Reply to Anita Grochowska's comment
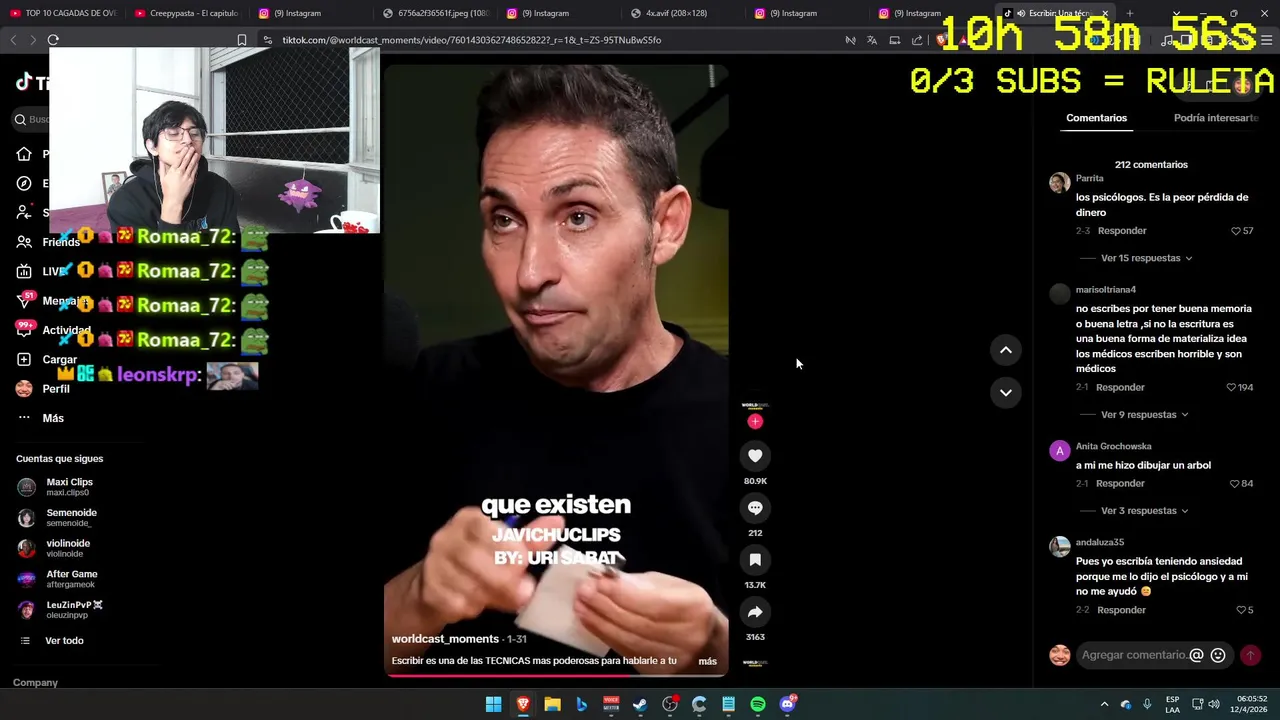 click(1120, 484)
